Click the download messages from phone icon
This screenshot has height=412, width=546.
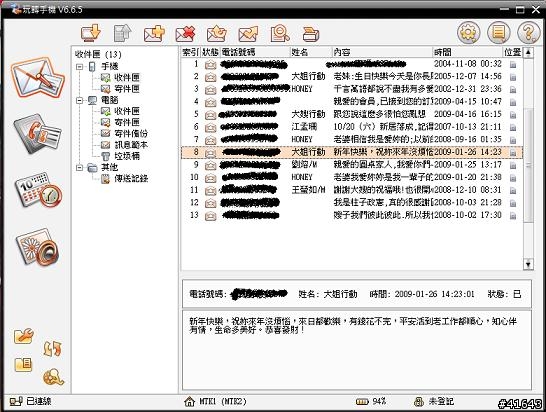(91, 33)
